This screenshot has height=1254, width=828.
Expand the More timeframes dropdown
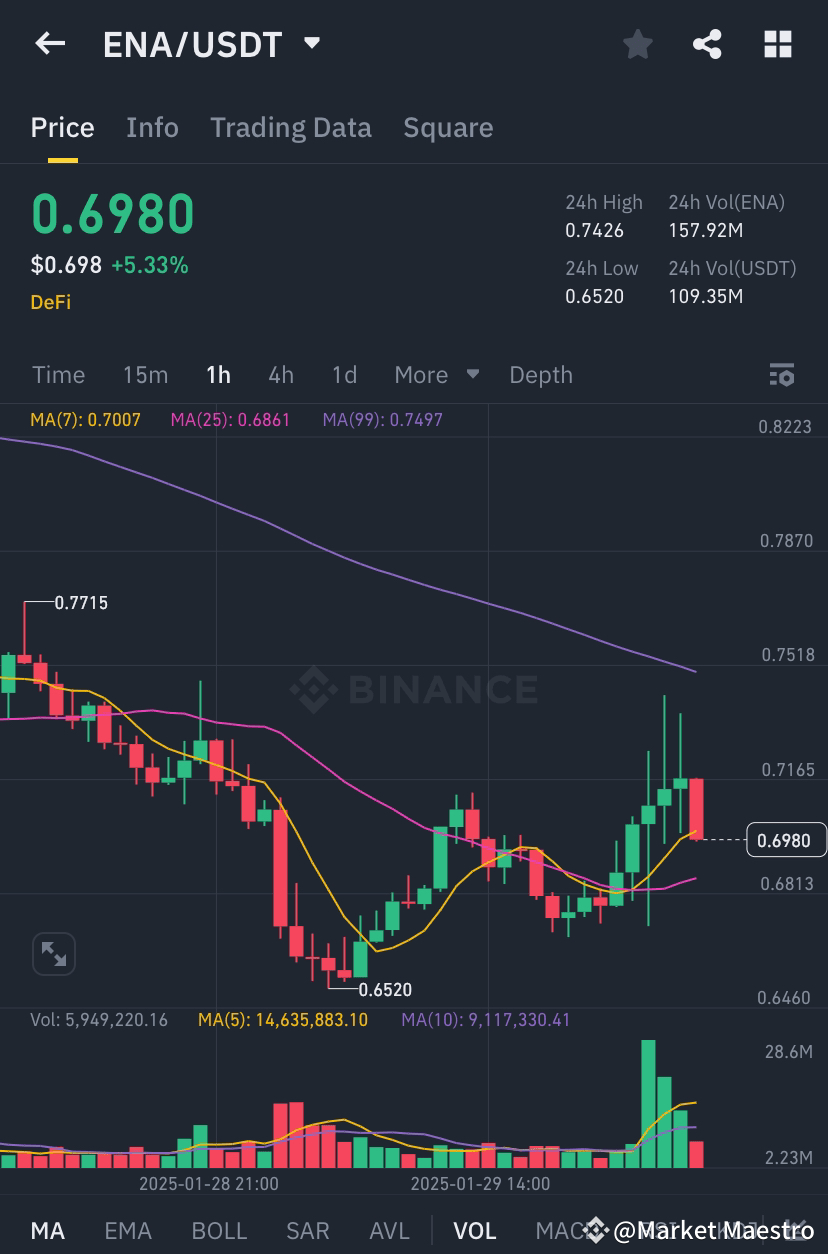click(x=434, y=375)
